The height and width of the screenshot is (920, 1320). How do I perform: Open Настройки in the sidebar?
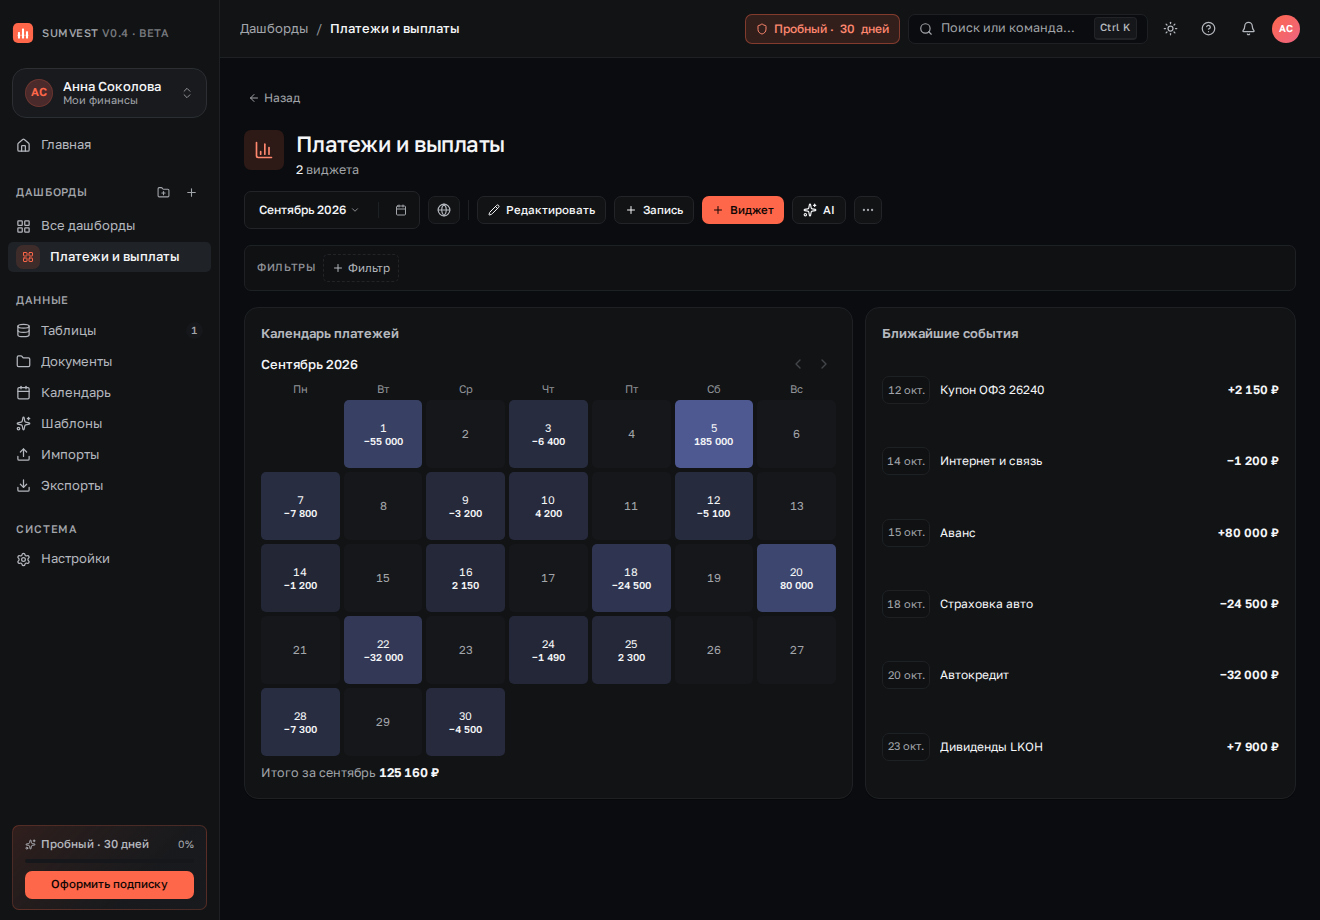click(x=109, y=559)
